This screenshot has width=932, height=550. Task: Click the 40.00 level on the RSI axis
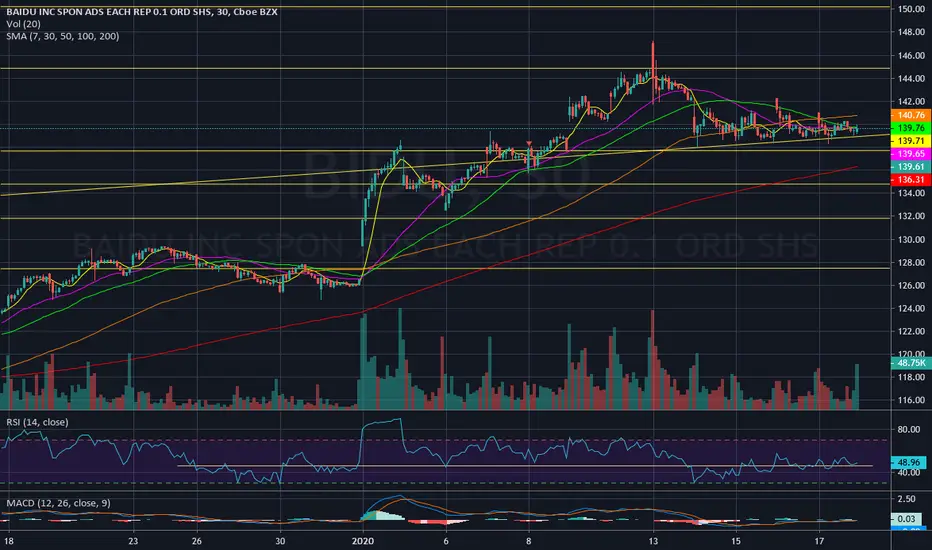click(x=909, y=473)
